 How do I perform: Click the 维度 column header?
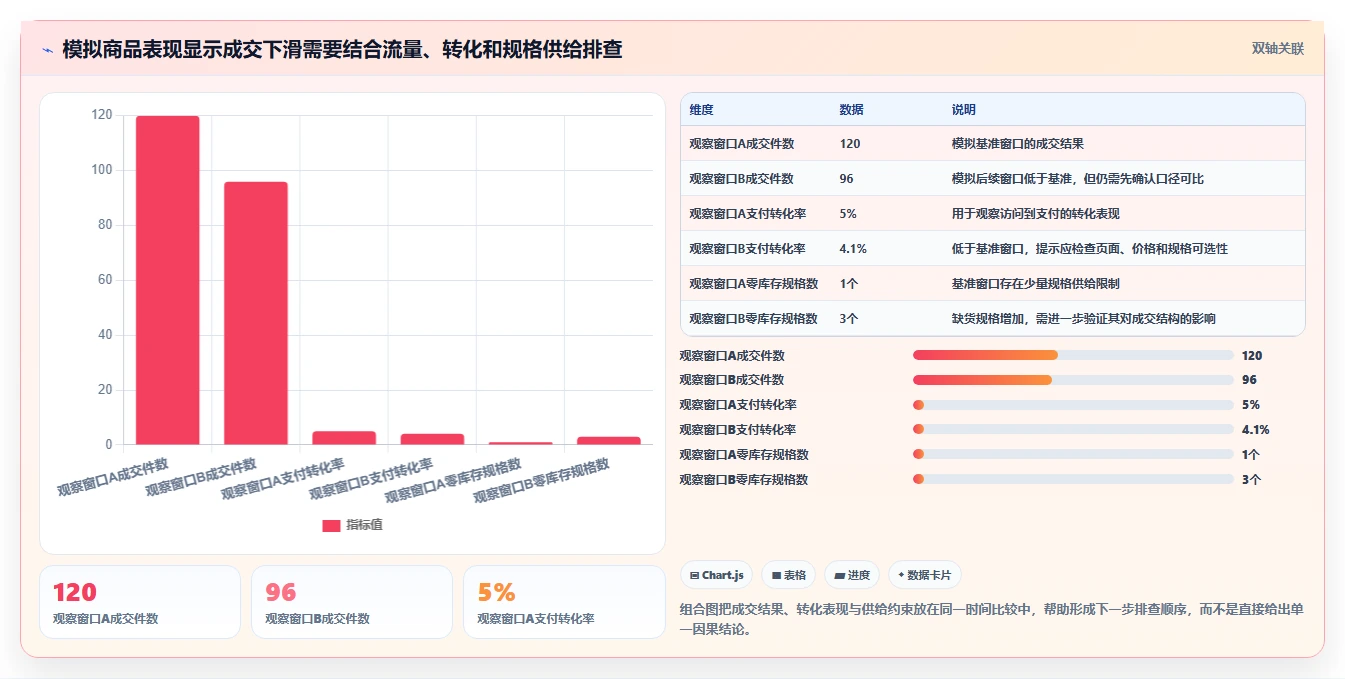coord(702,110)
